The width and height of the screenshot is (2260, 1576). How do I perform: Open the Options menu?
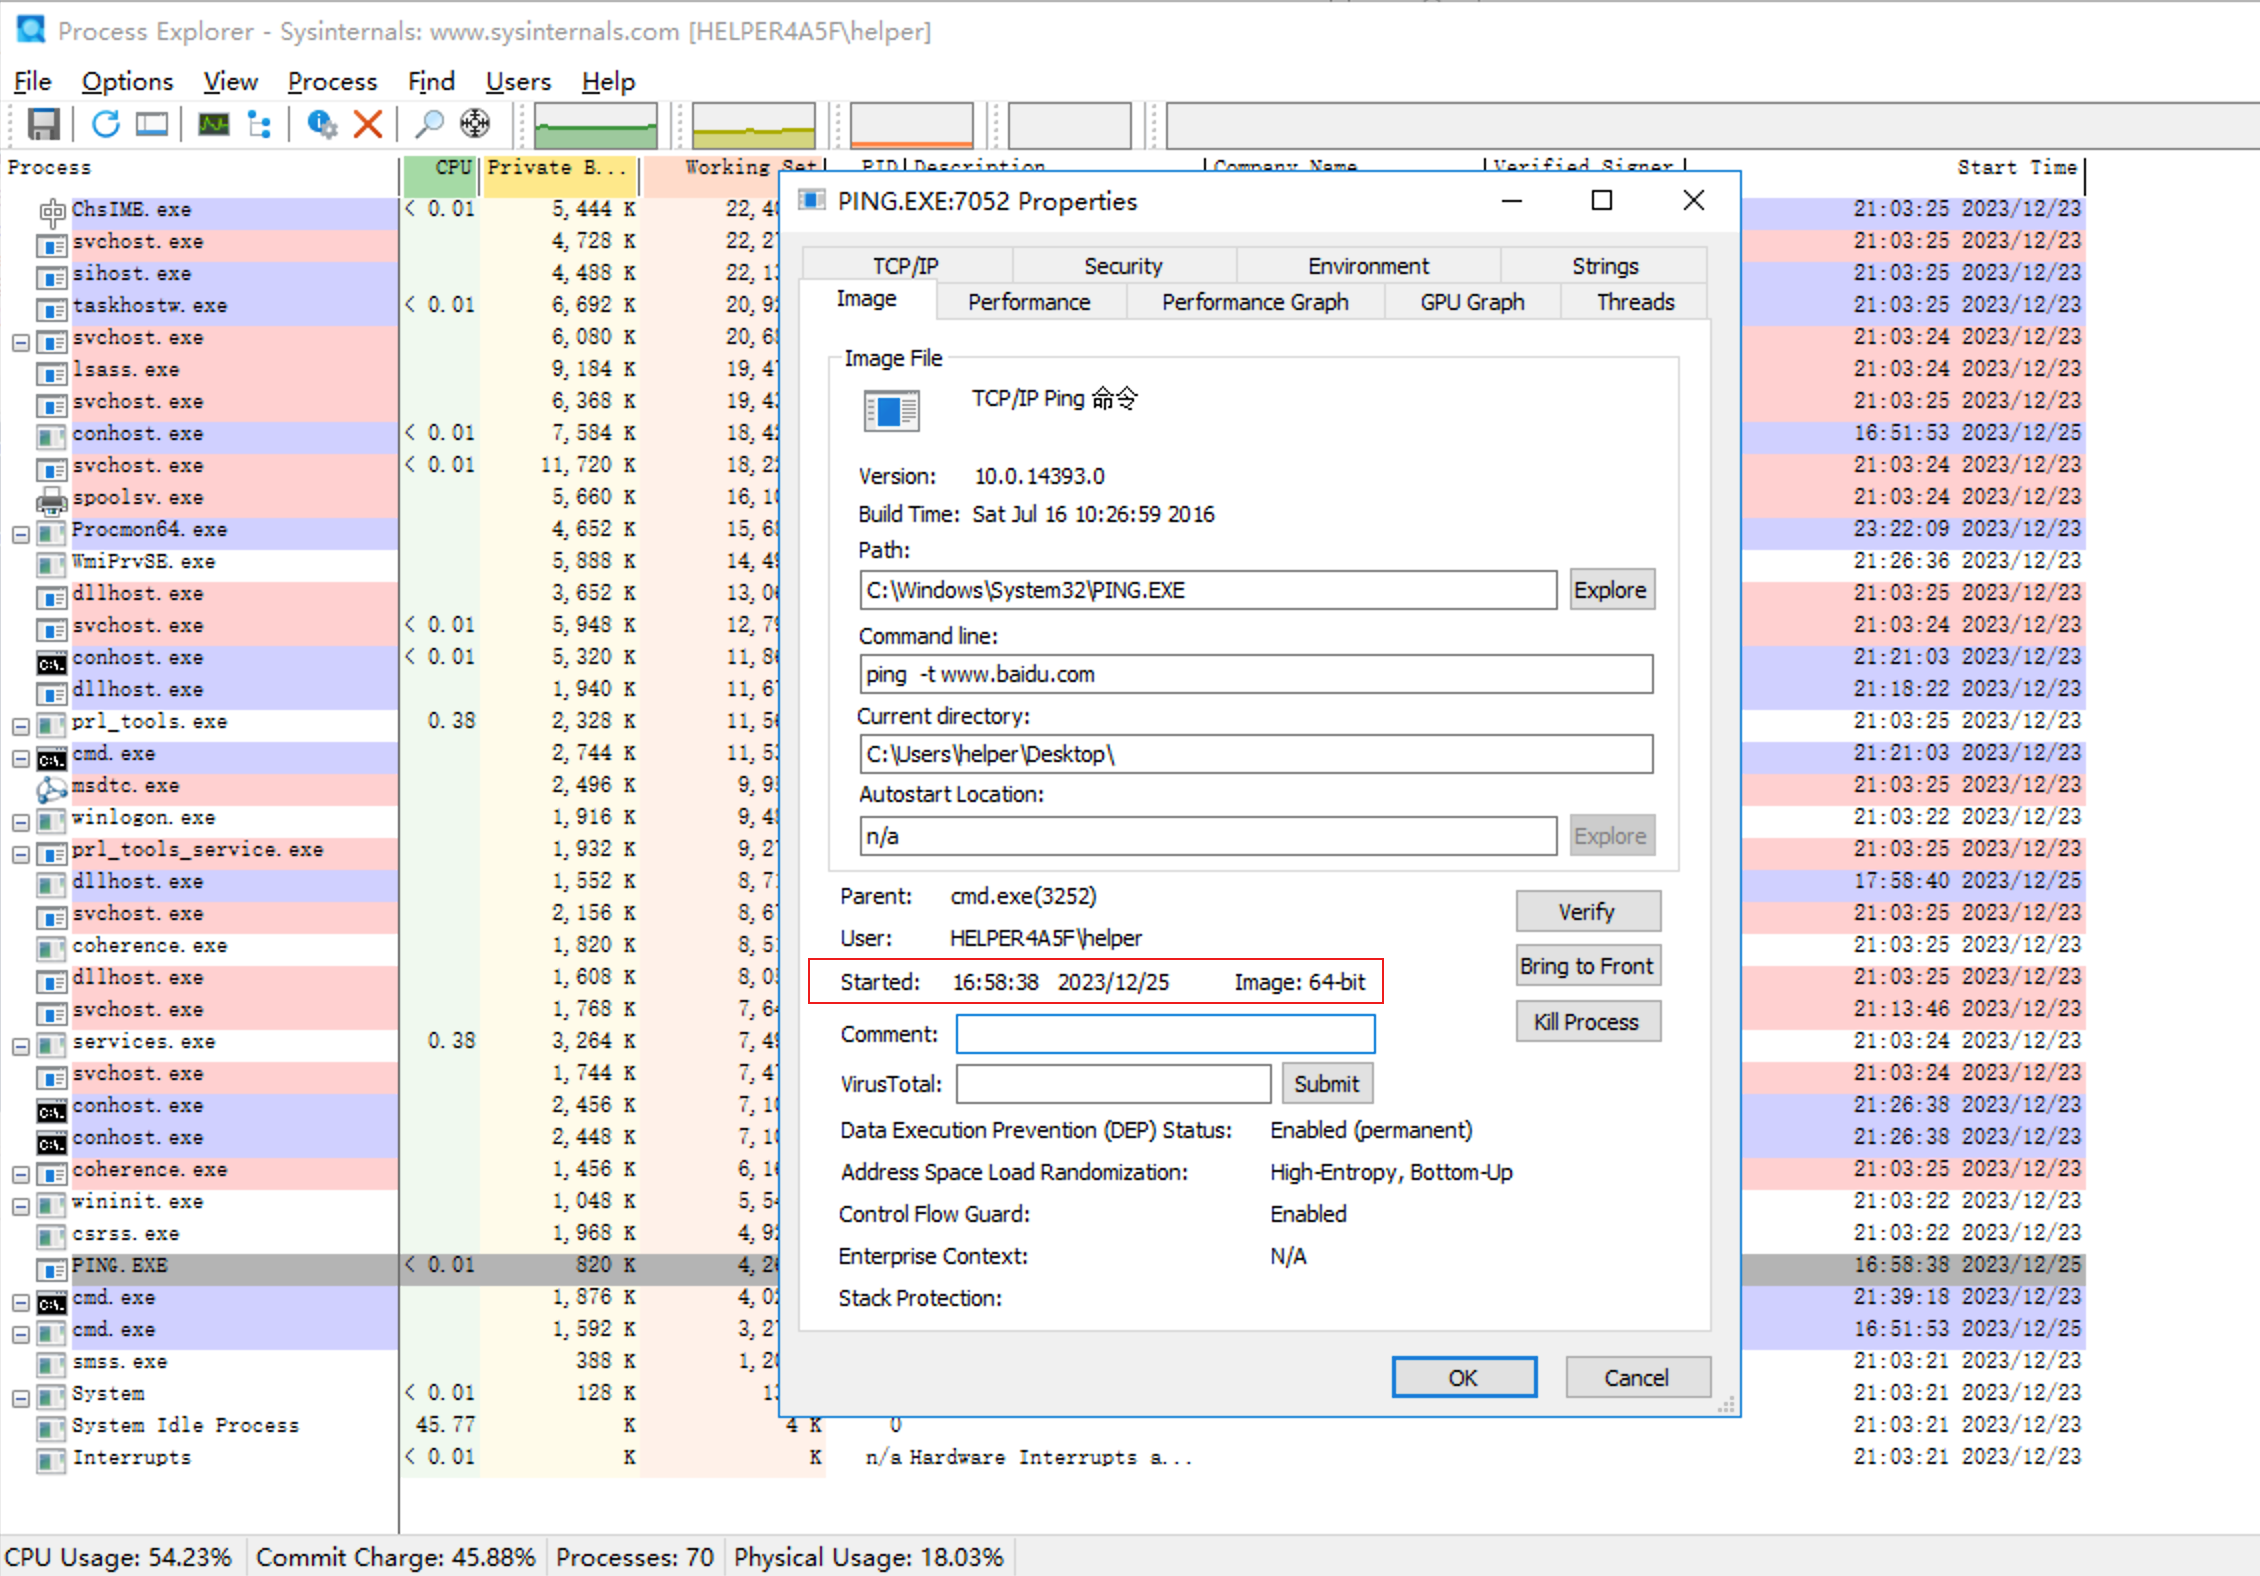tap(127, 81)
